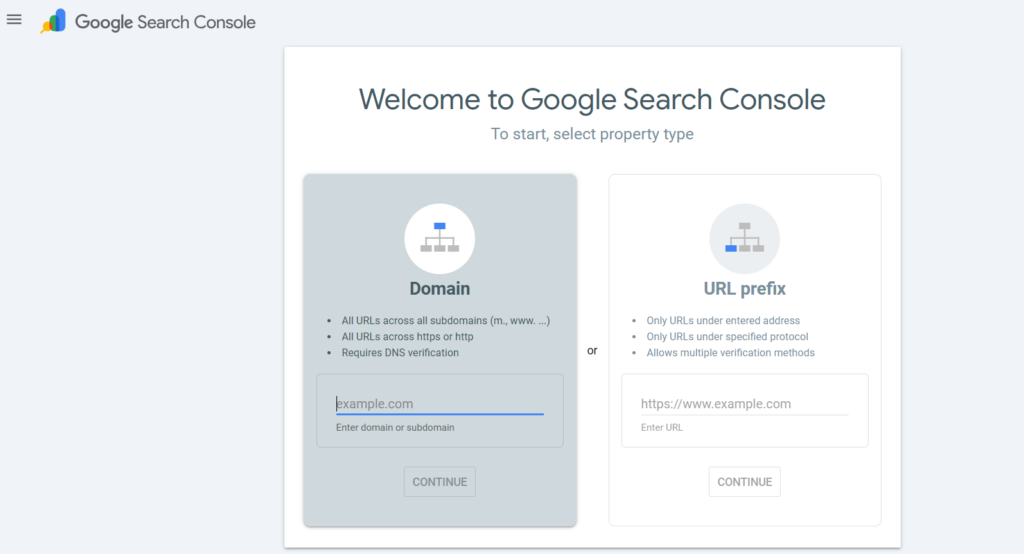The width and height of the screenshot is (1024, 554).
Task: Select the URL prefix property type heading
Action: point(744,289)
